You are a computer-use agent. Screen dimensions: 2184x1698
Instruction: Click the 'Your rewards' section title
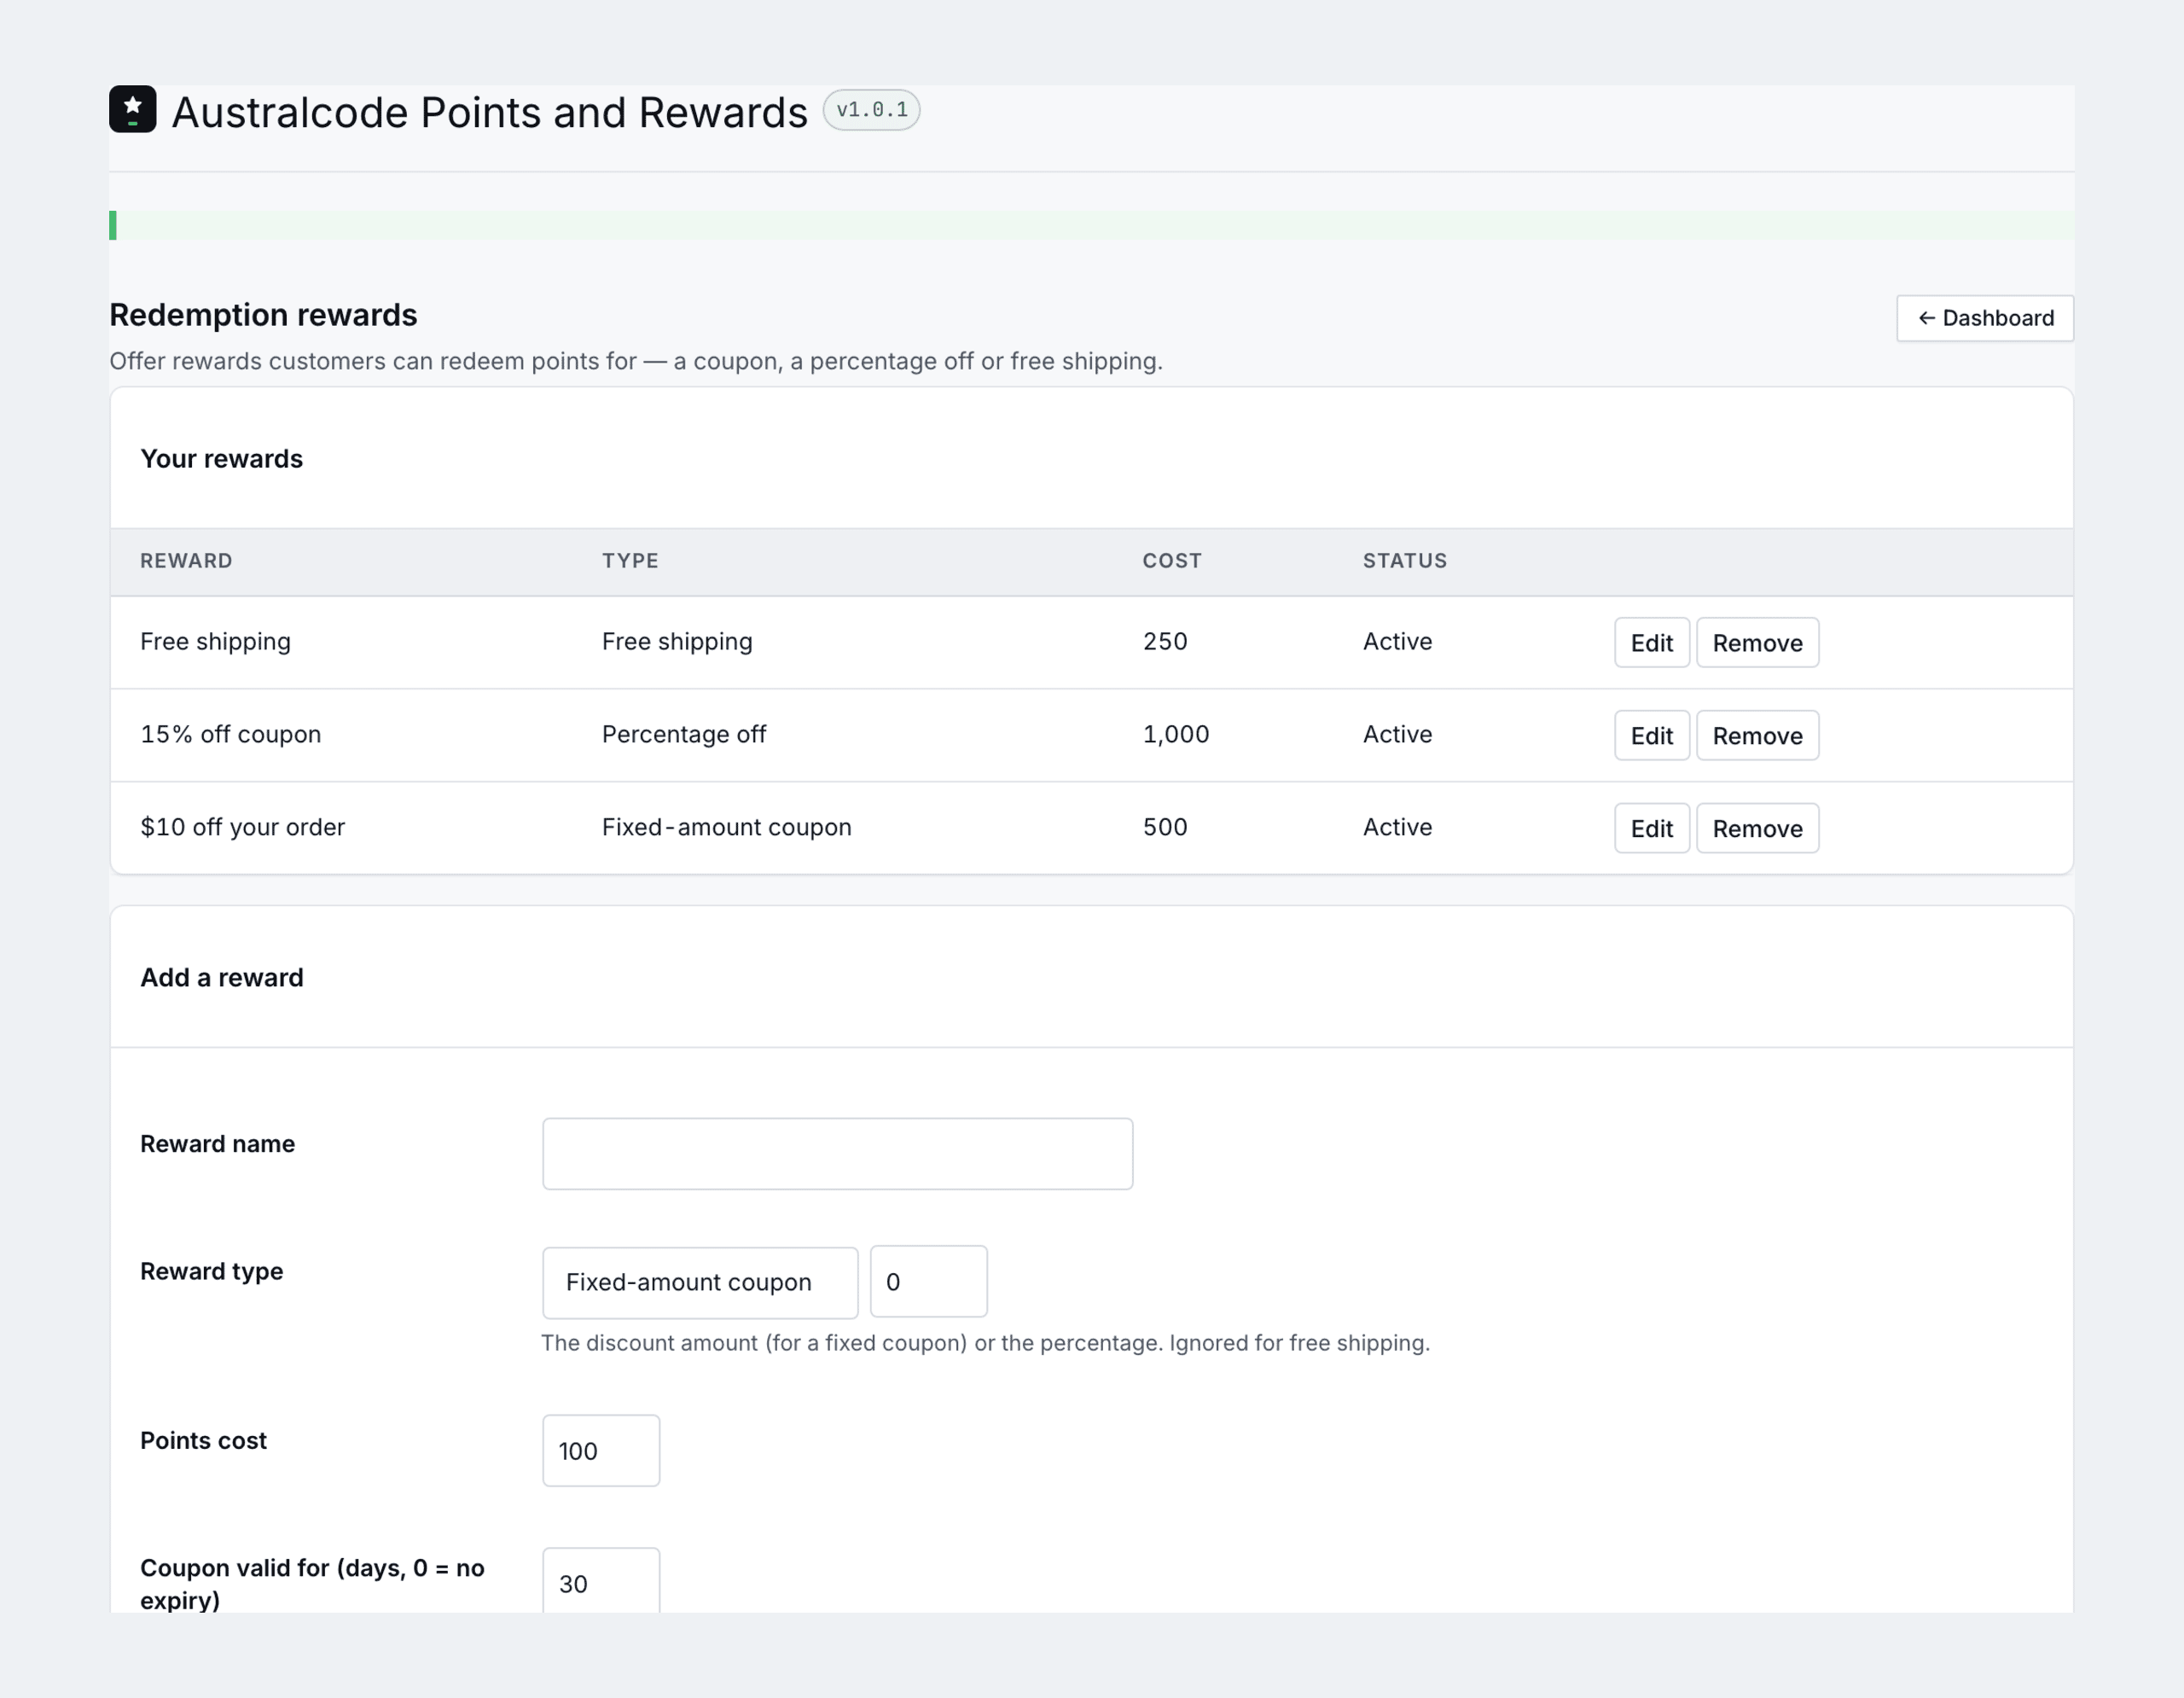pos(221,459)
